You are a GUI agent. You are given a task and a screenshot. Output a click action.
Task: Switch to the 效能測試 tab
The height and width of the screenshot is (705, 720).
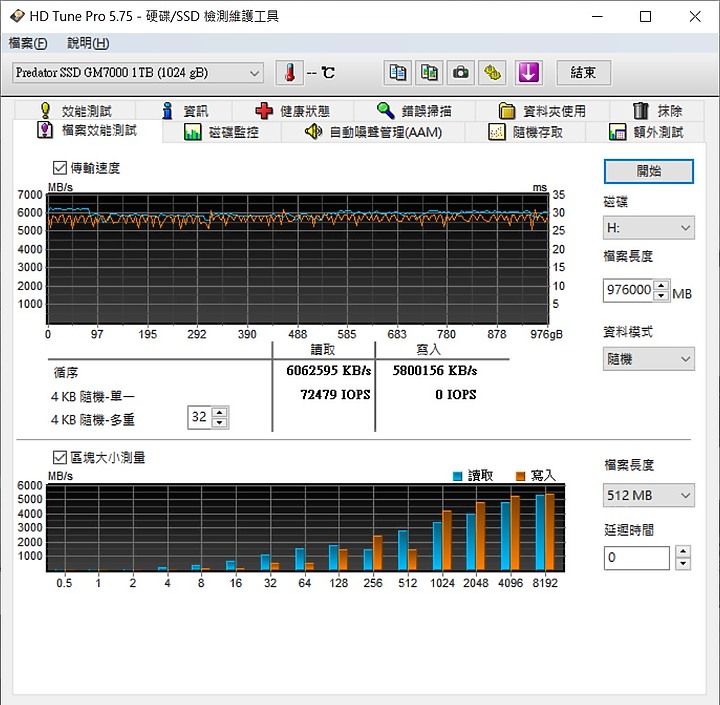76,111
